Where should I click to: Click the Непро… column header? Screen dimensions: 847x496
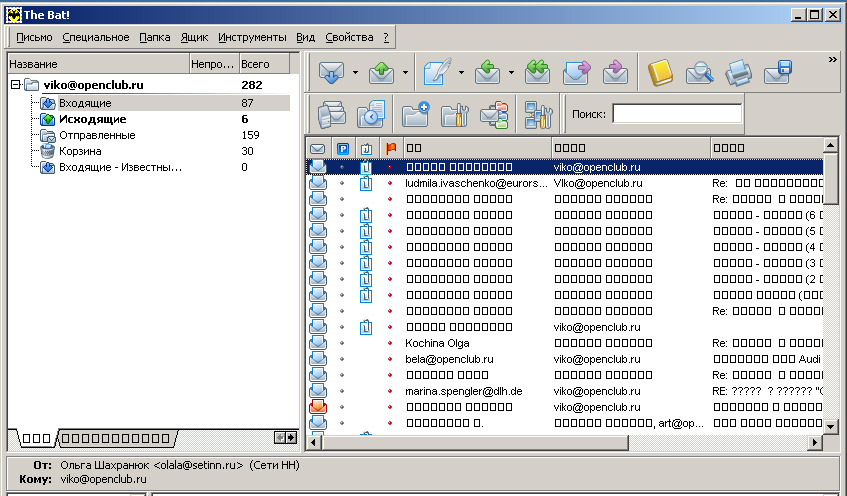click(214, 64)
